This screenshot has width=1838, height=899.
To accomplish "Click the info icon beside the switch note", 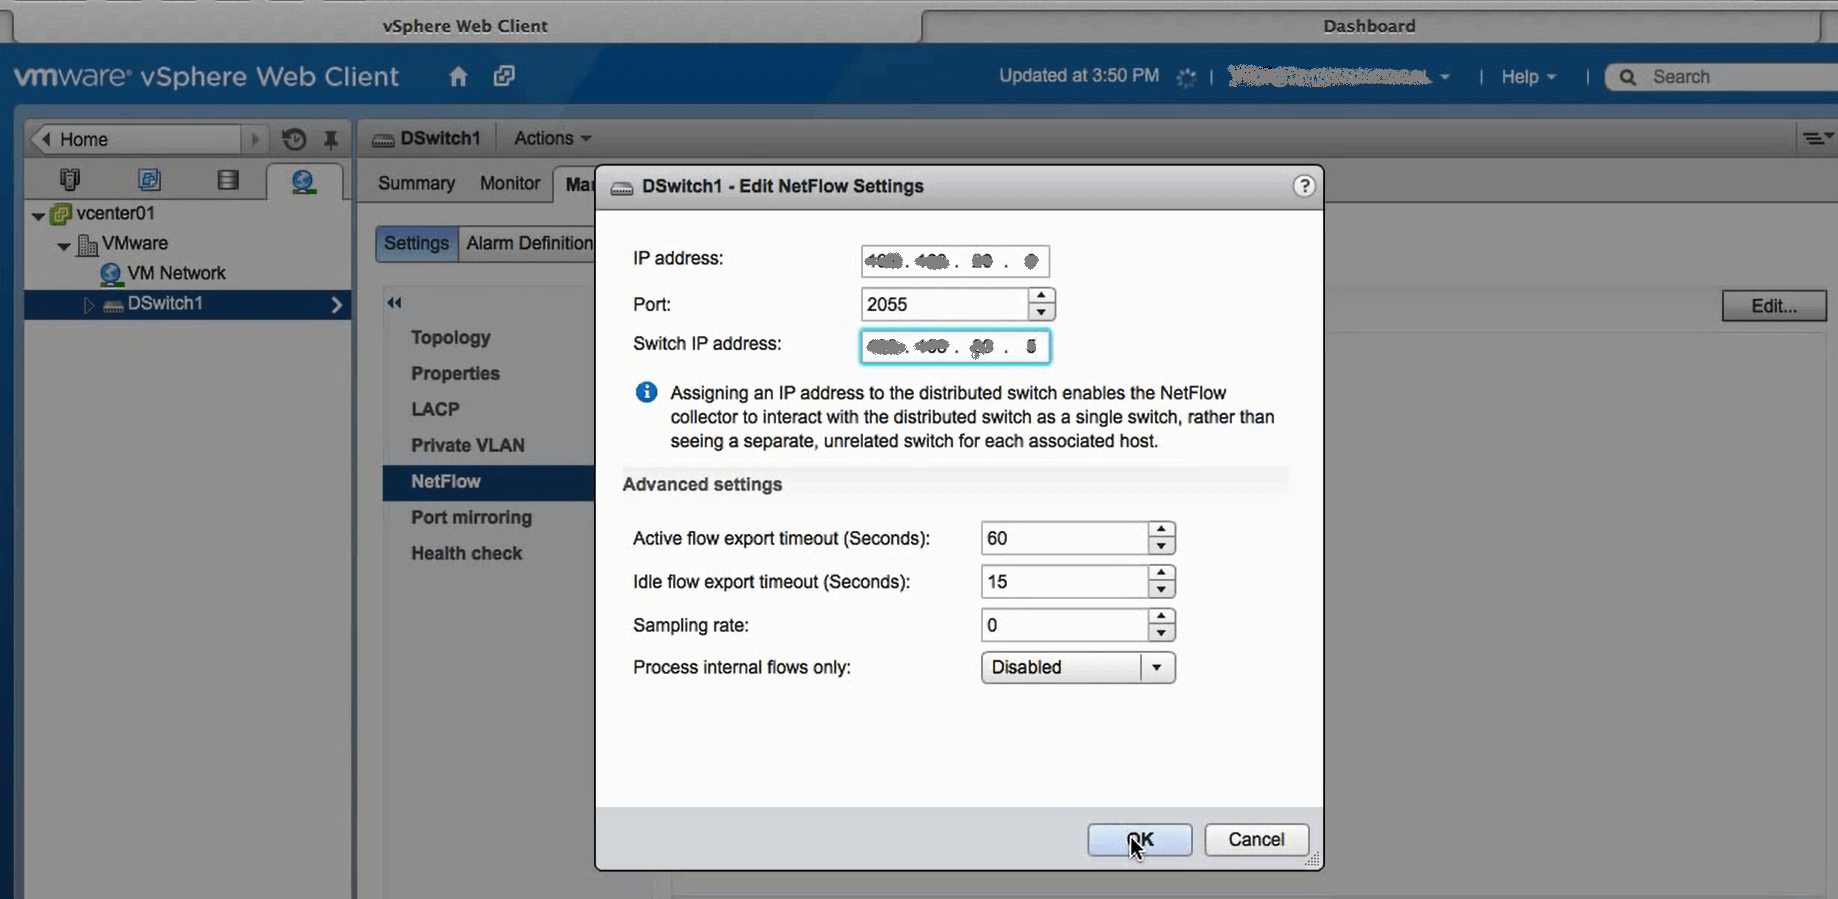I will [x=646, y=392].
